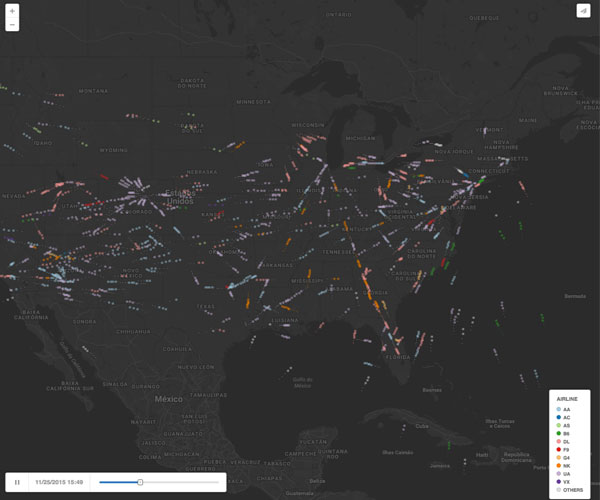Click the Yucatán label on map
Viewport: 600px width, 500px height.
click(313, 442)
